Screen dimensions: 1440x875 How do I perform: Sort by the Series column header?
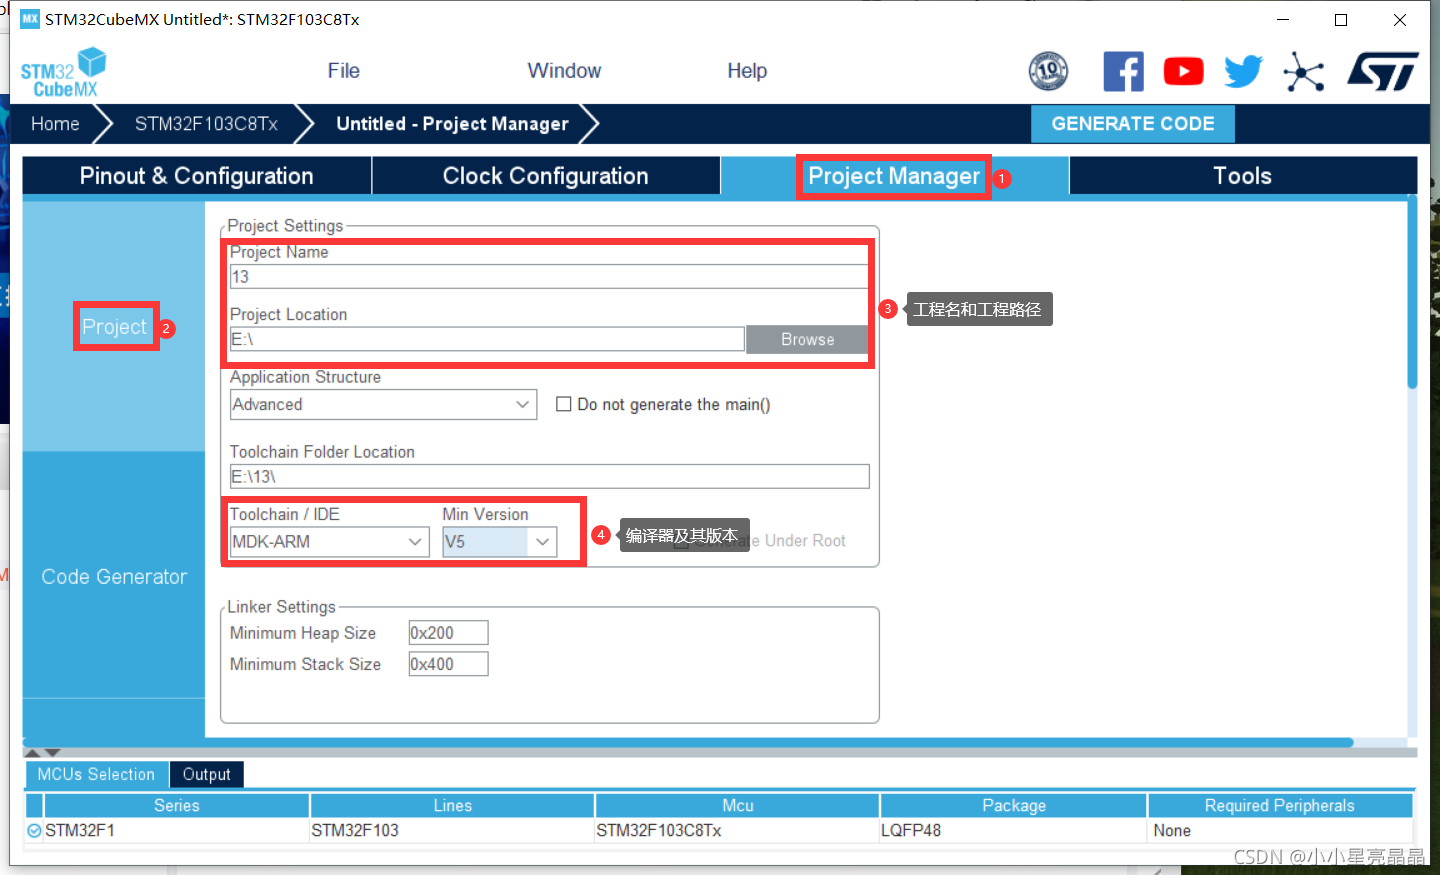pyautogui.click(x=177, y=805)
